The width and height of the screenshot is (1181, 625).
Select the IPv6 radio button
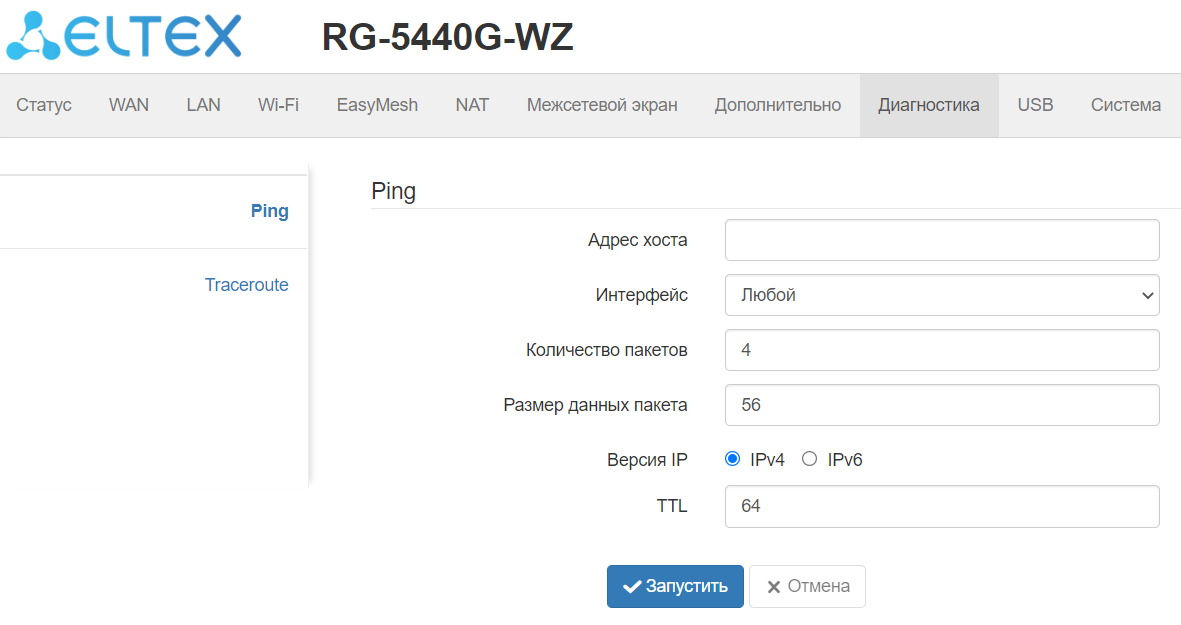(x=810, y=459)
